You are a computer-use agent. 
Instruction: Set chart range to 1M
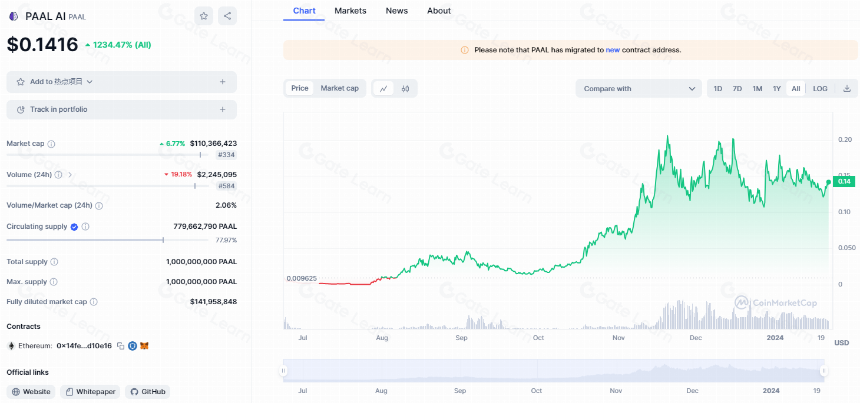(x=757, y=88)
